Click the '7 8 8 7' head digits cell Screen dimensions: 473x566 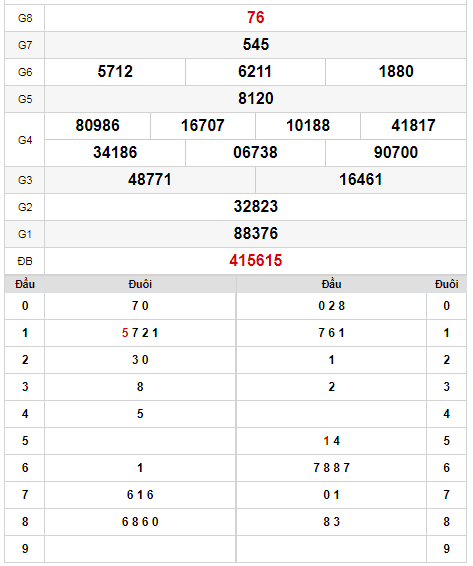coord(331,468)
